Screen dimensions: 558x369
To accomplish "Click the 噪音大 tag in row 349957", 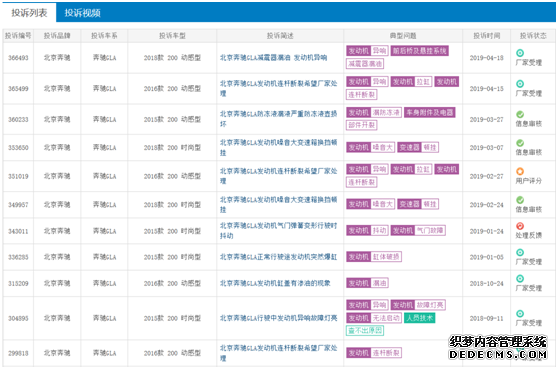I will click(x=383, y=204).
